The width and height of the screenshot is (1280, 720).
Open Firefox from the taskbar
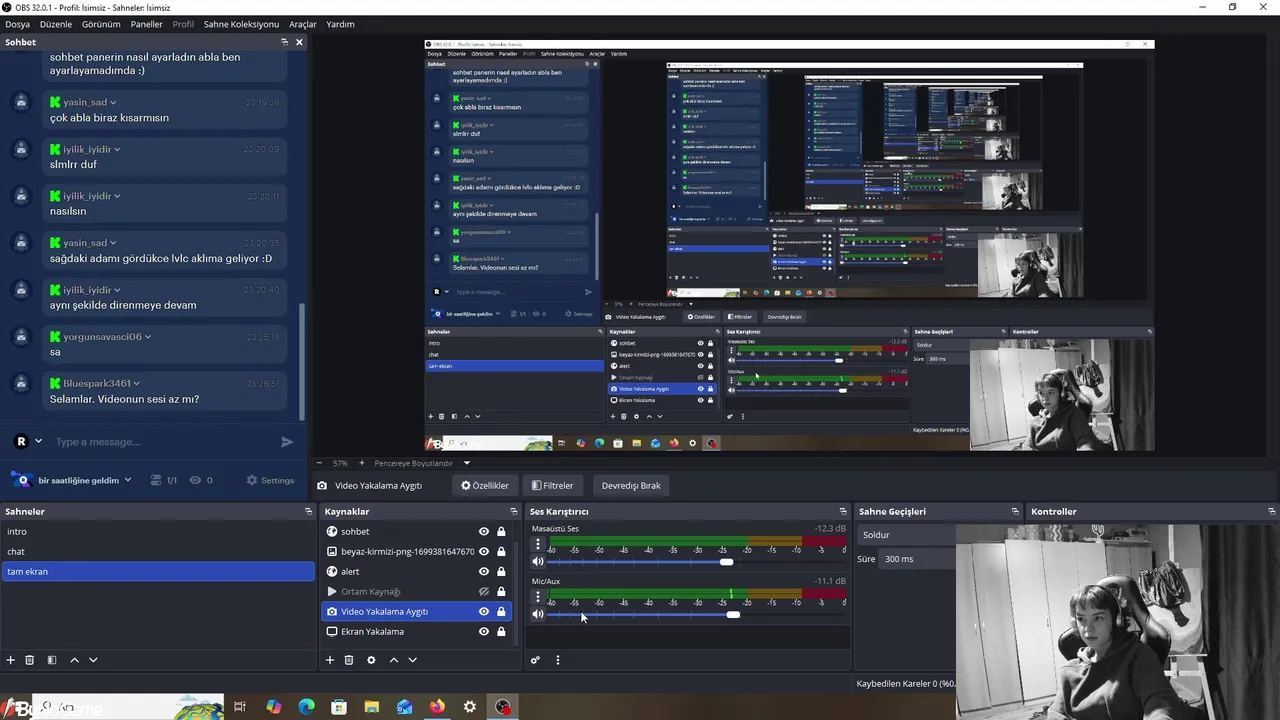point(437,707)
